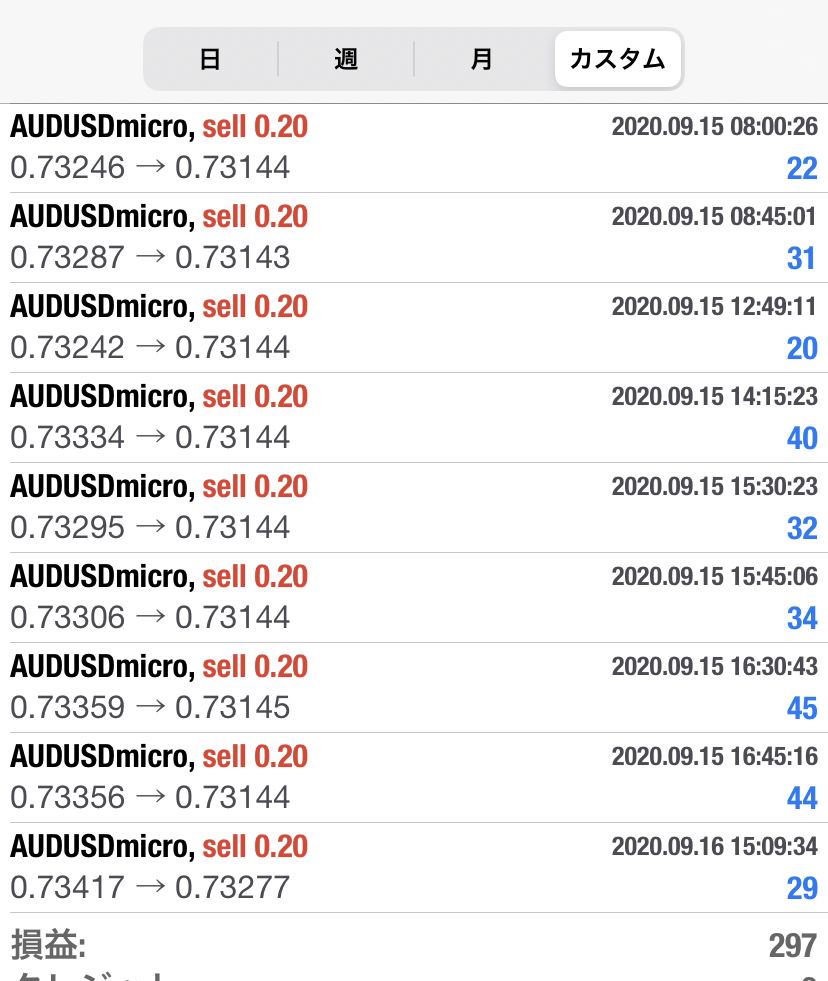The image size is (828, 981).
Task: Switch to the 週 (Week) tab
Action: click(x=346, y=59)
